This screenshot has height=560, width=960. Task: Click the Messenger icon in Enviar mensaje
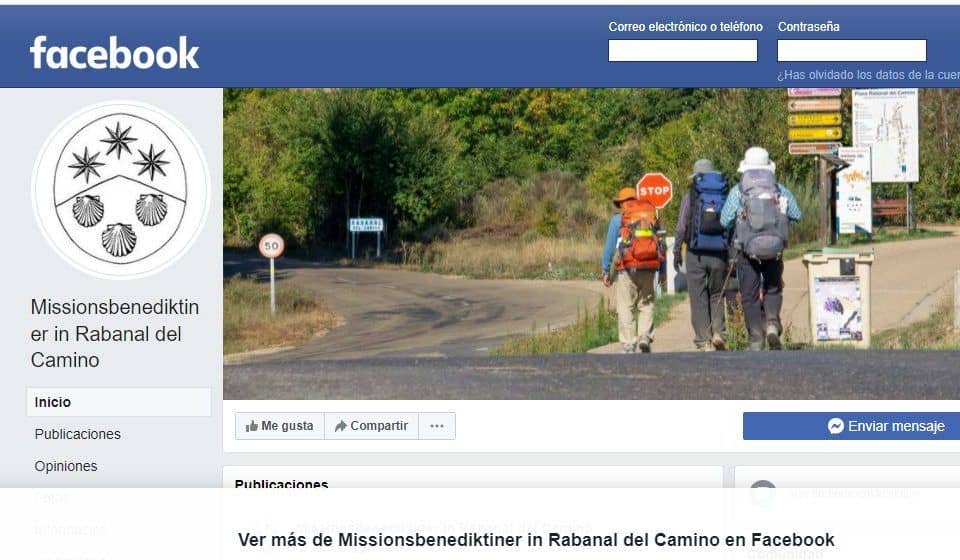click(x=835, y=426)
